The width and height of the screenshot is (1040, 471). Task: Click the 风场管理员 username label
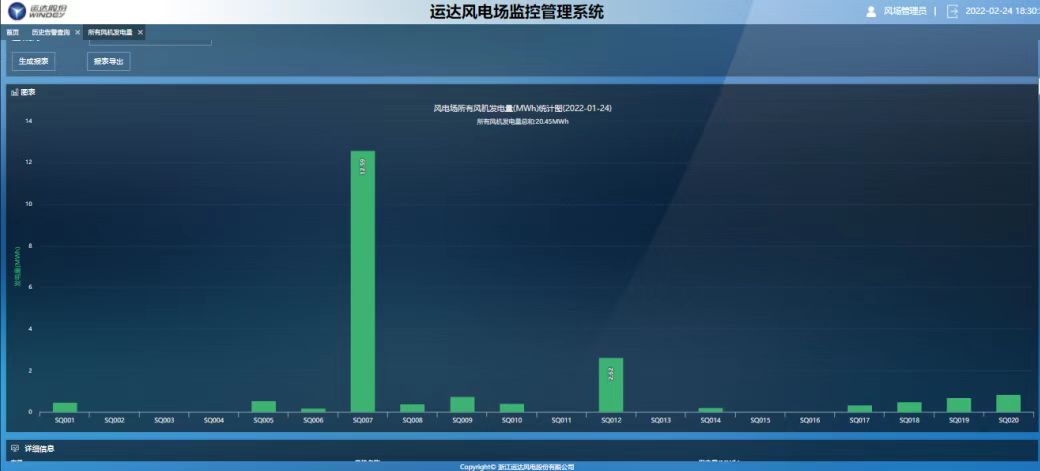point(905,12)
